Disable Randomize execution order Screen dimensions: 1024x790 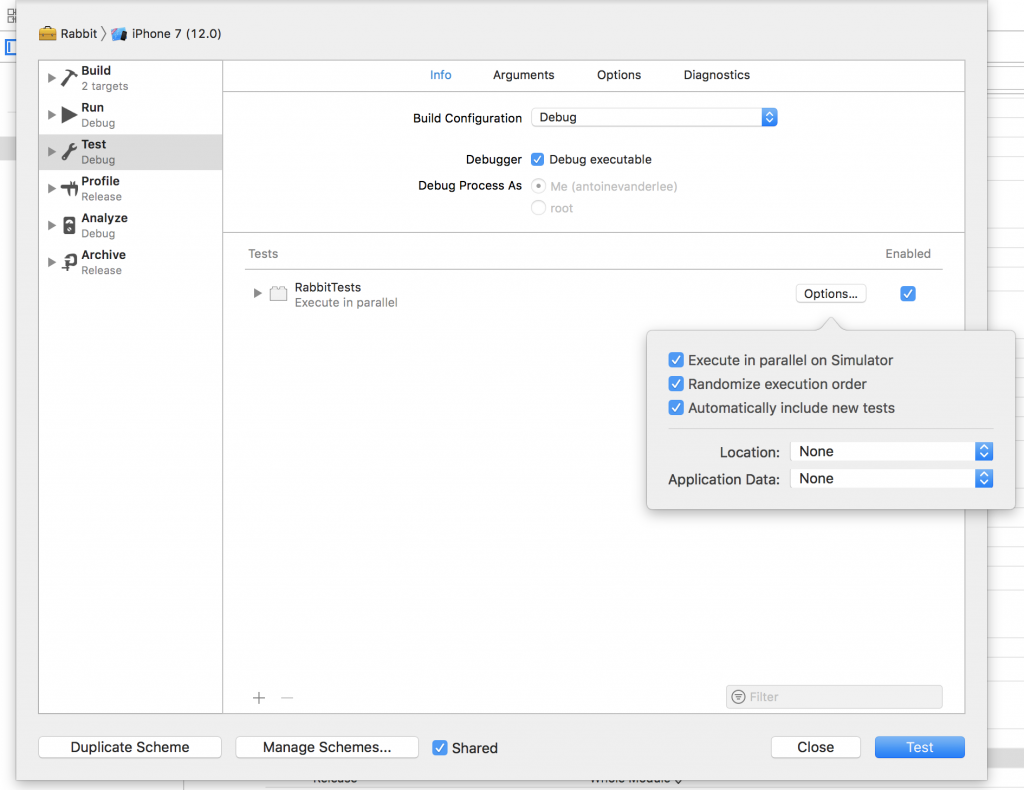tap(676, 384)
